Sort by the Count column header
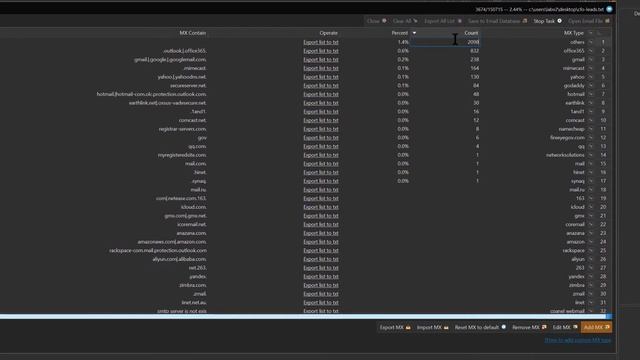 (471, 33)
